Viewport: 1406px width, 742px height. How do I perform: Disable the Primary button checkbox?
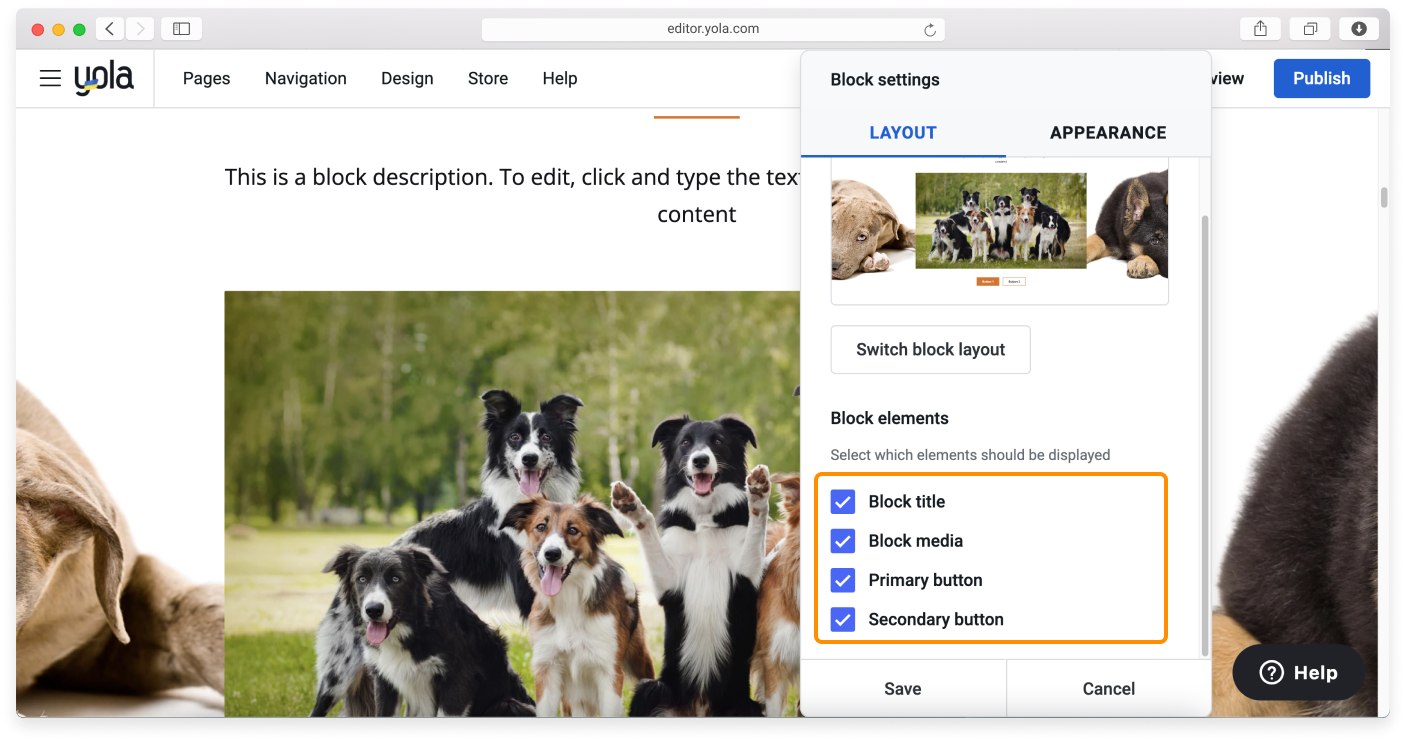pos(843,580)
